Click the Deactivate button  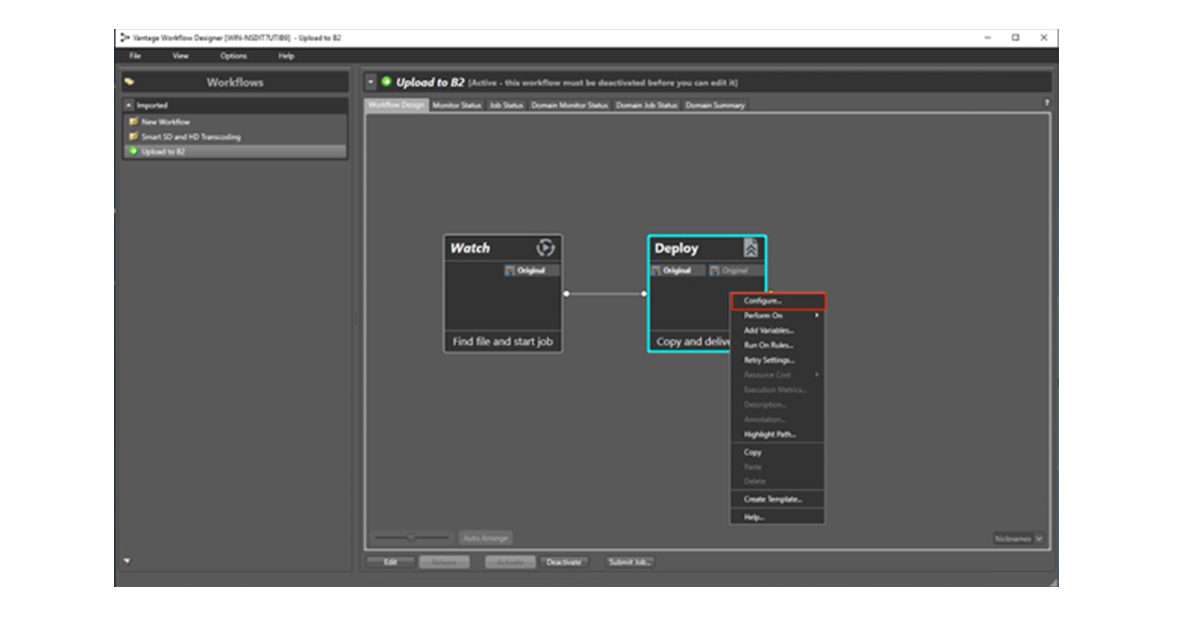point(563,562)
